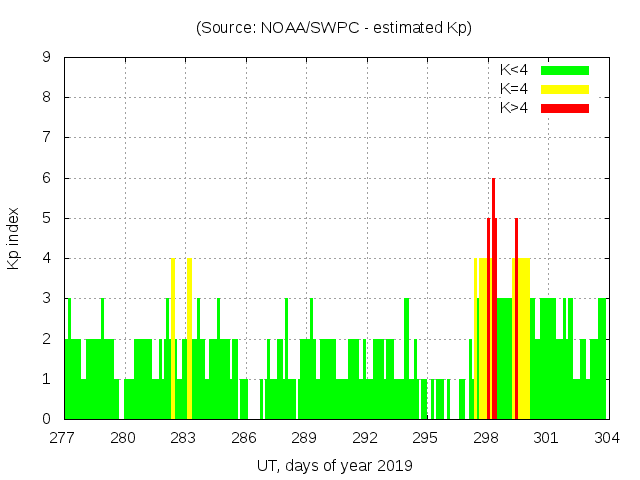This screenshot has height=480, width=640.
Task: Click the "UT, days of year 2019" label
Action: pyautogui.click(x=333, y=465)
